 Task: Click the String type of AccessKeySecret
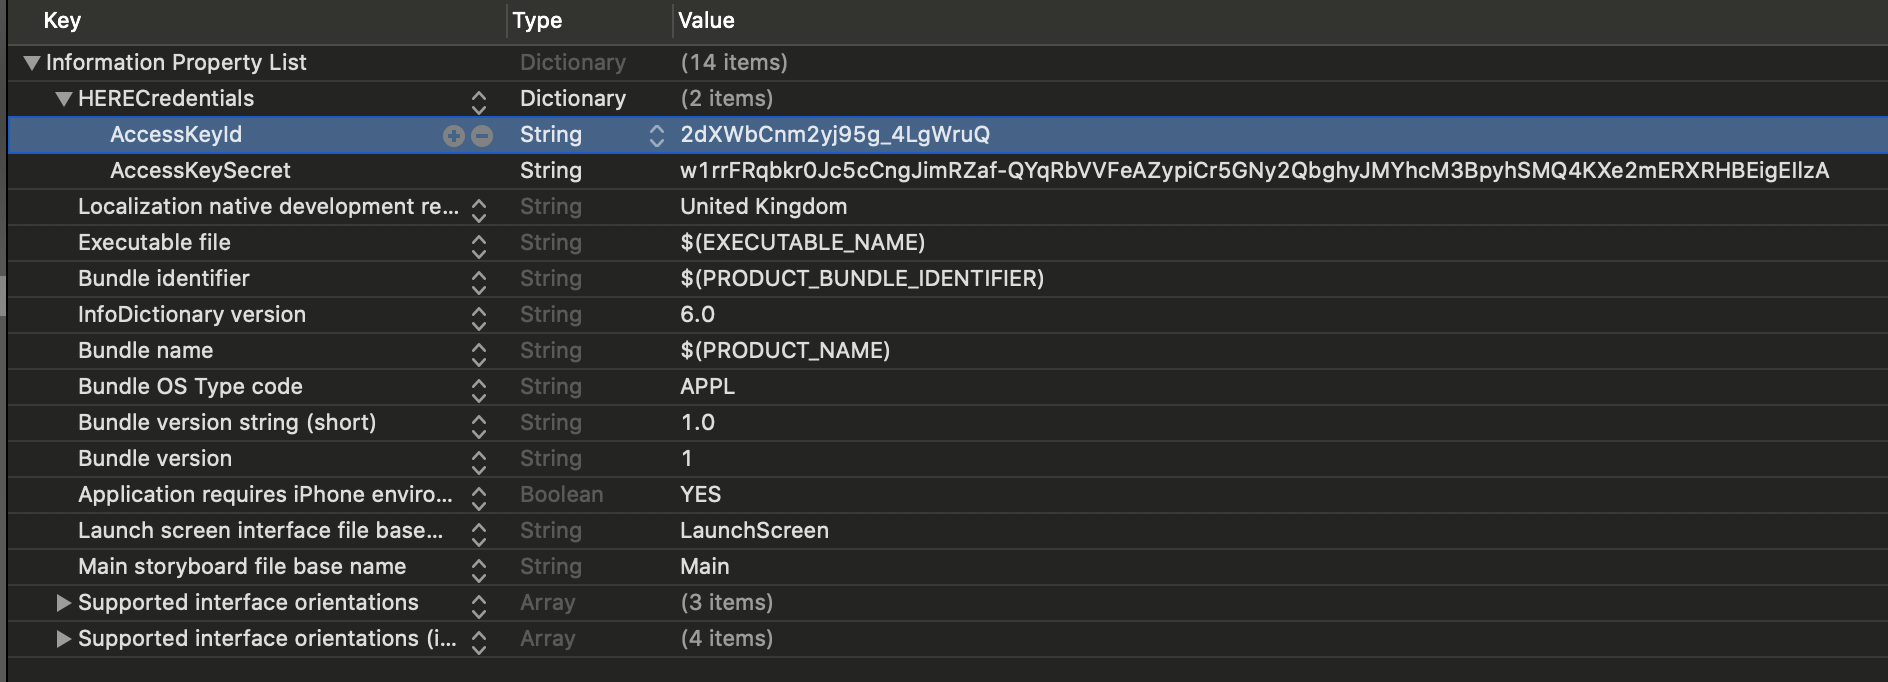[551, 171]
